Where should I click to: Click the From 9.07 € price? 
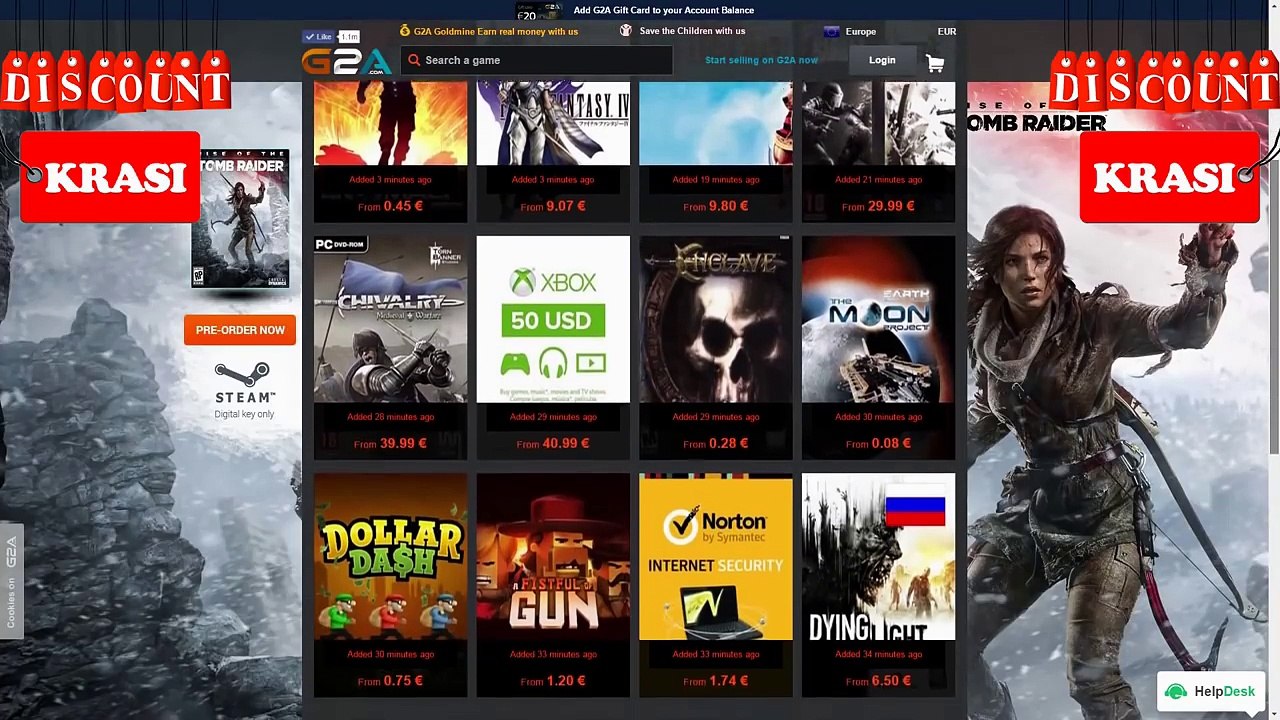click(553, 206)
